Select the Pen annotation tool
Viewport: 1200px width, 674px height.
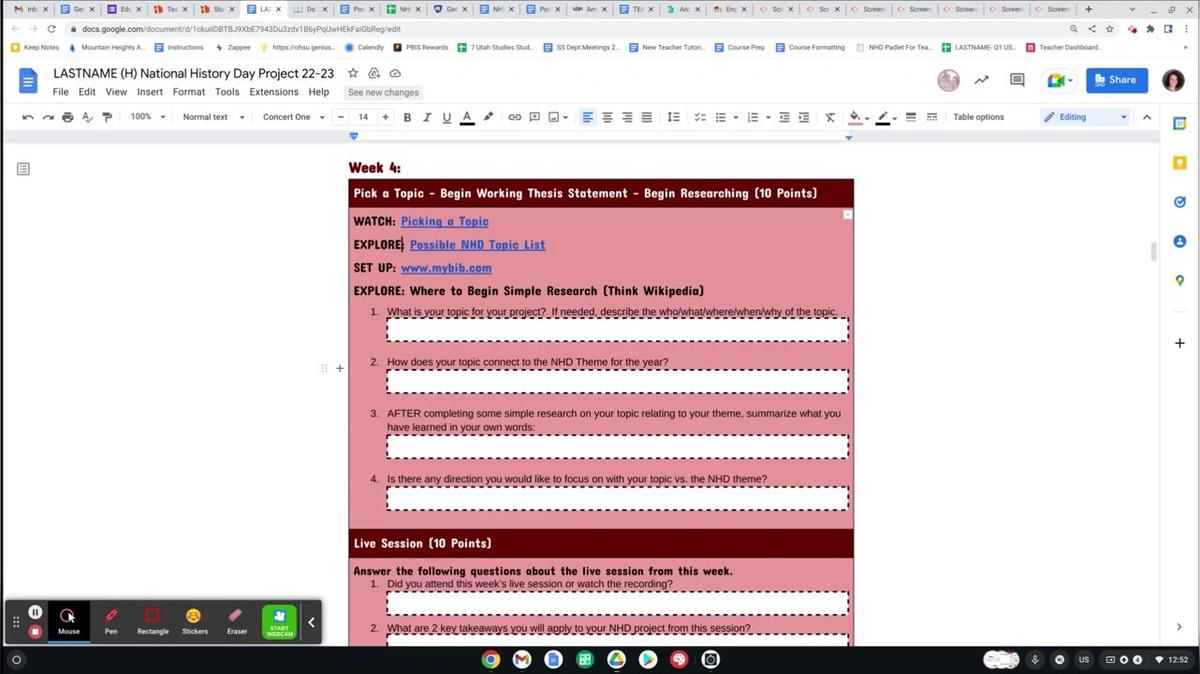pos(110,620)
